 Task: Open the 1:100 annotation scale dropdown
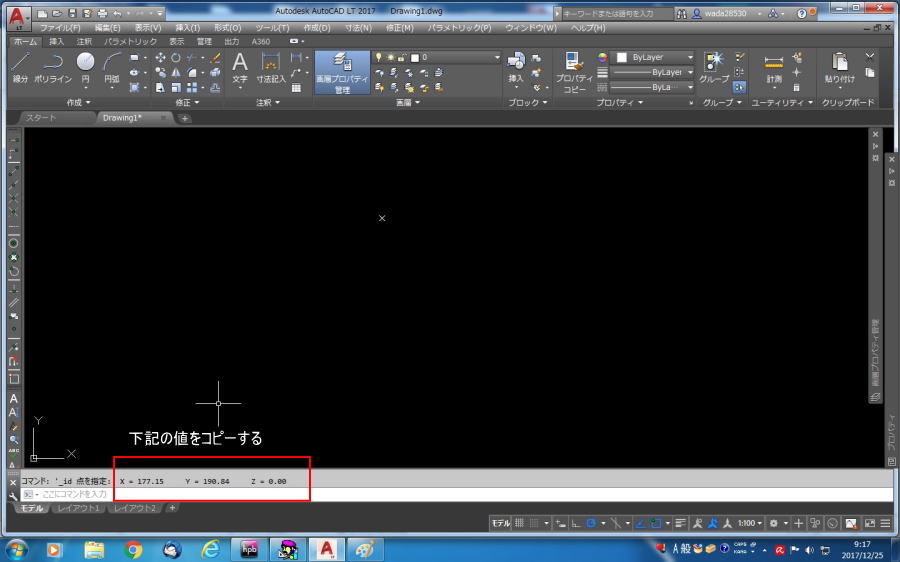[750, 523]
